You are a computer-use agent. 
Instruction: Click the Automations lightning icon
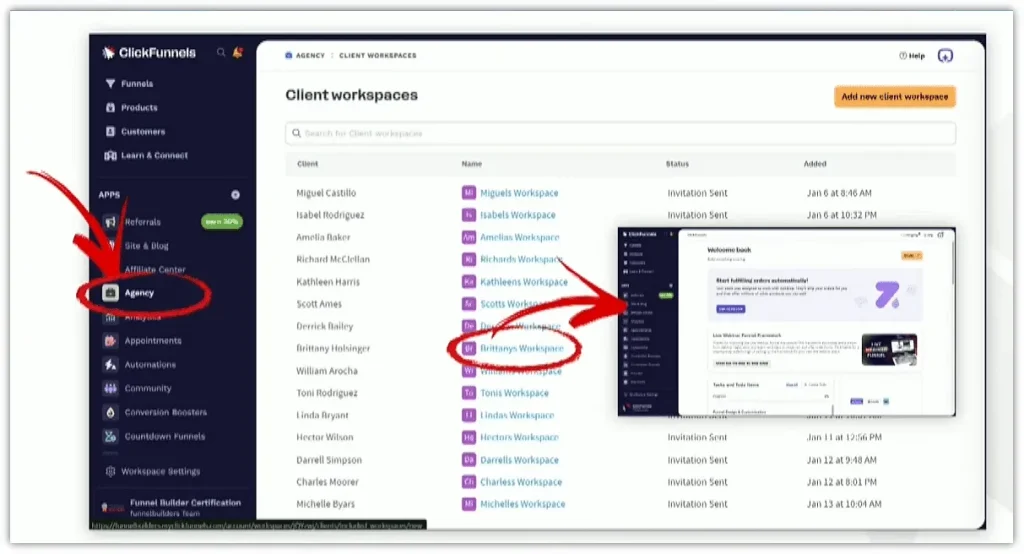110,365
